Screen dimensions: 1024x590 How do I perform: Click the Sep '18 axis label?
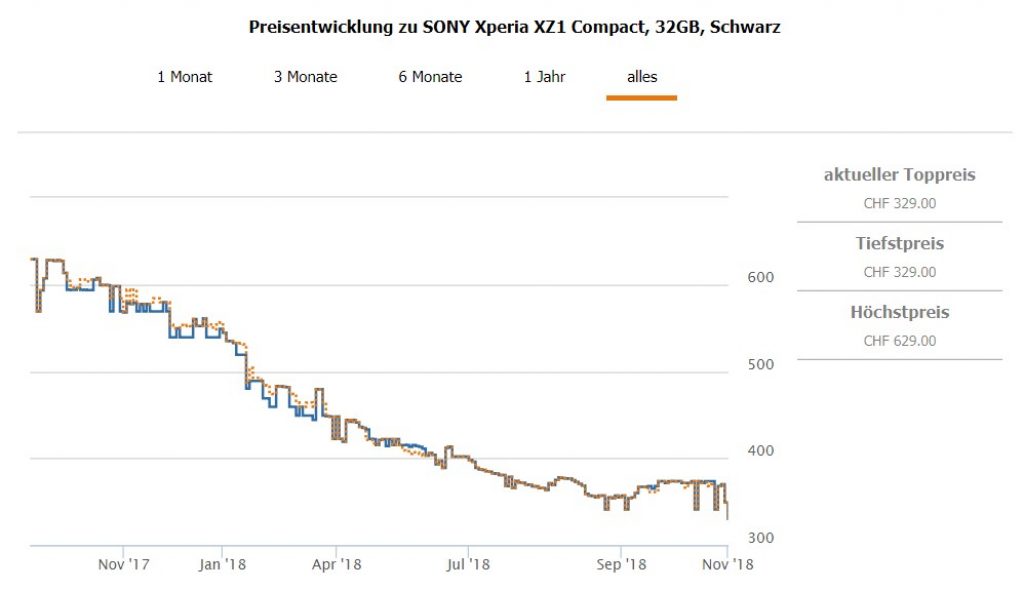[x=621, y=565]
